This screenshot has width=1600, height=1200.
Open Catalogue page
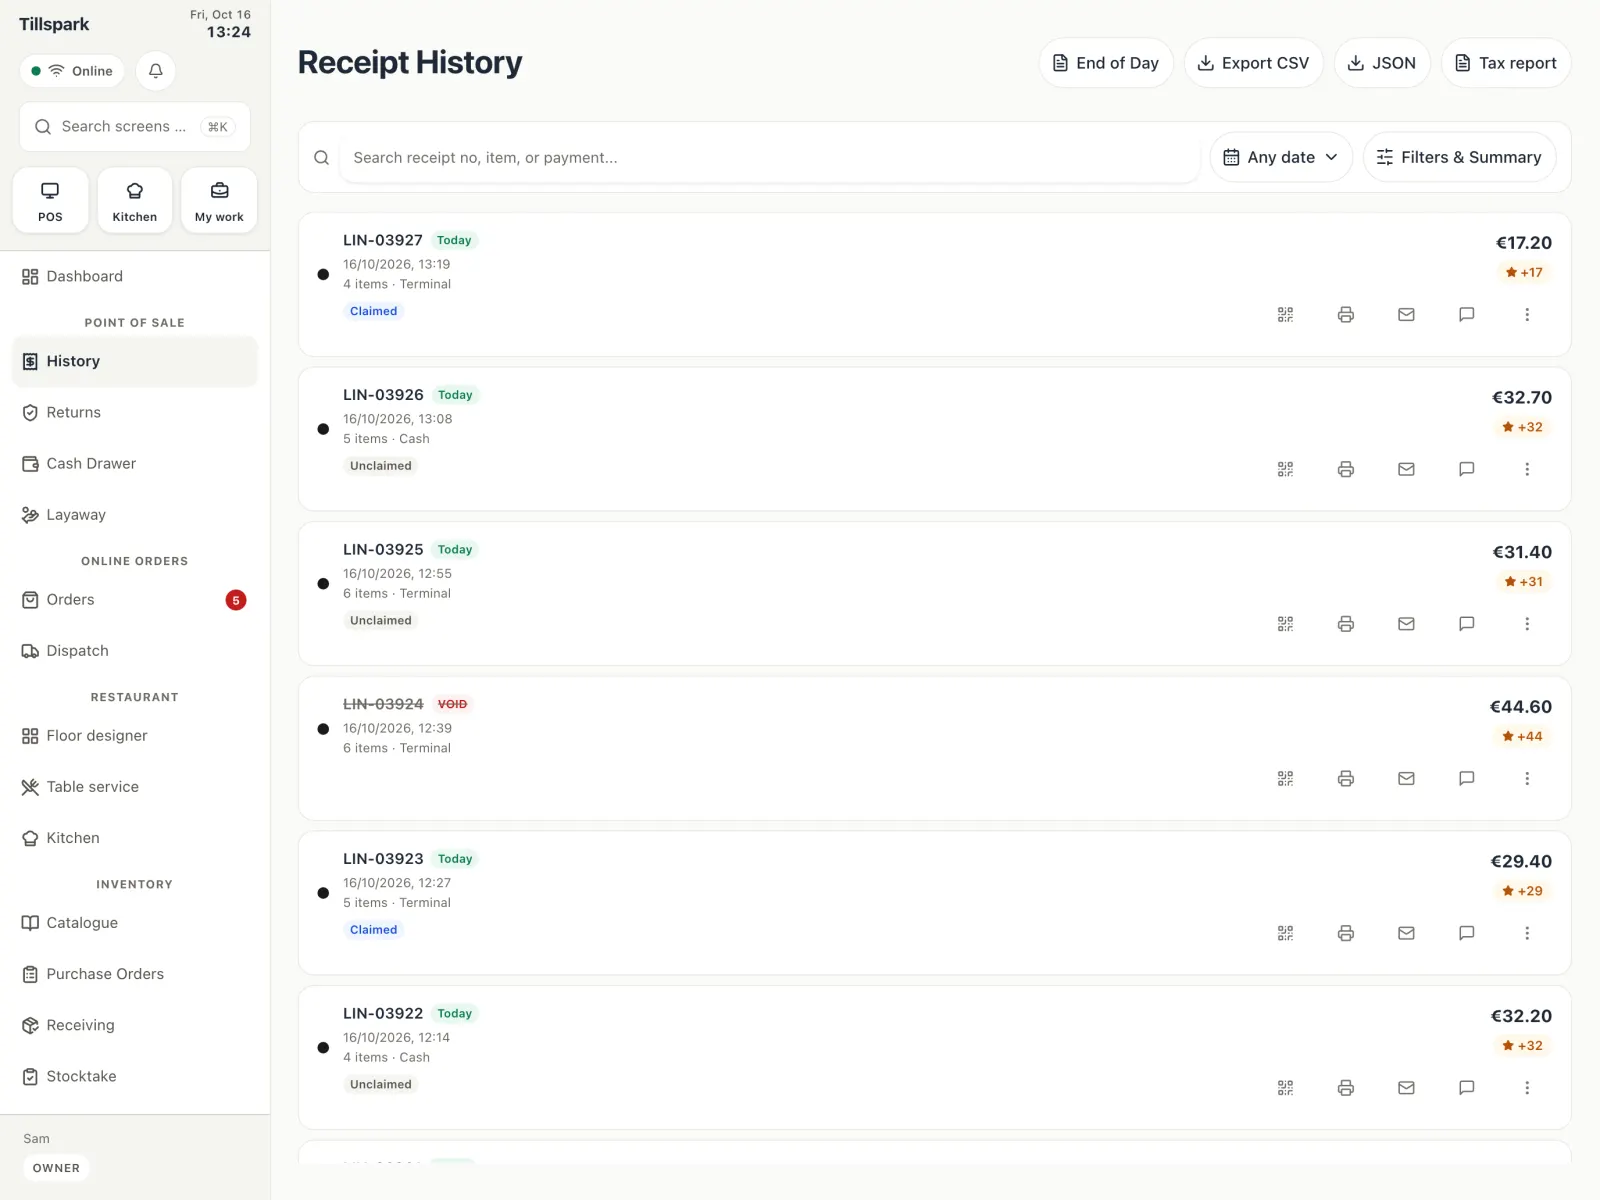pyautogui.click(x=135, y=923)
